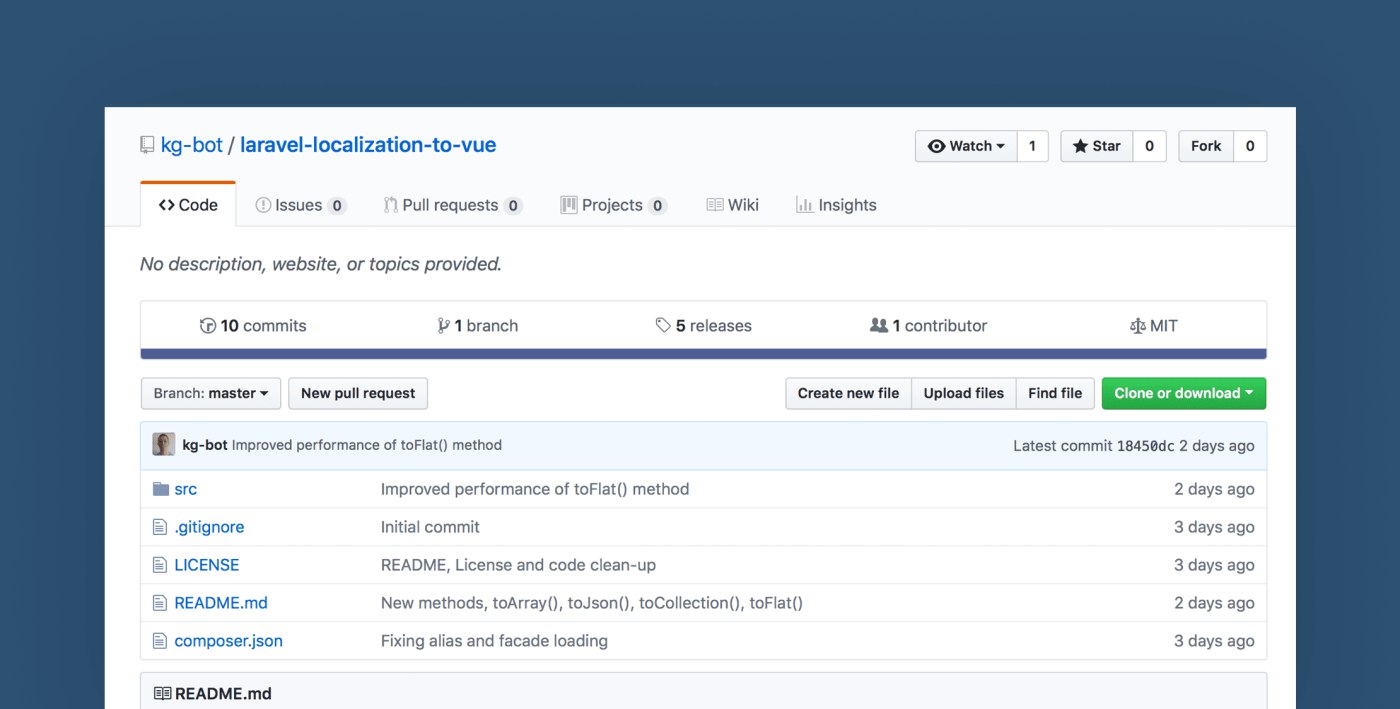View the 1 contributor link
1400x709 pixels.
tap(929, 326)
